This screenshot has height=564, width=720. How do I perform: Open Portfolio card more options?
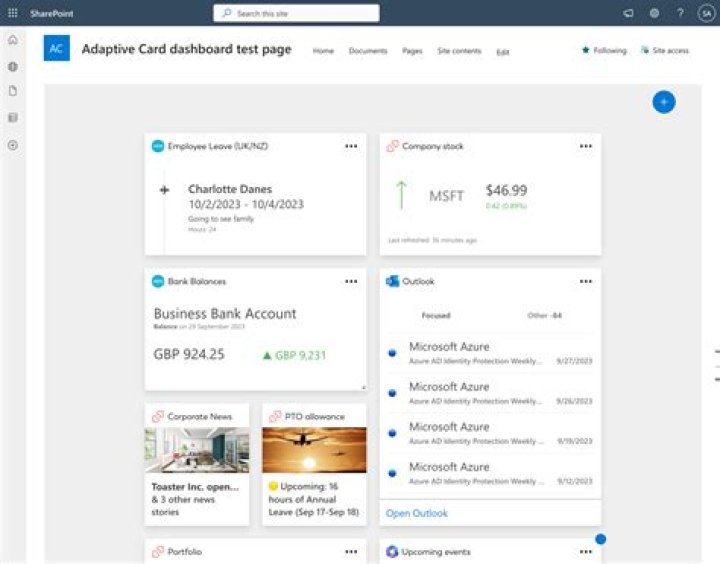[x=351, y=552]
